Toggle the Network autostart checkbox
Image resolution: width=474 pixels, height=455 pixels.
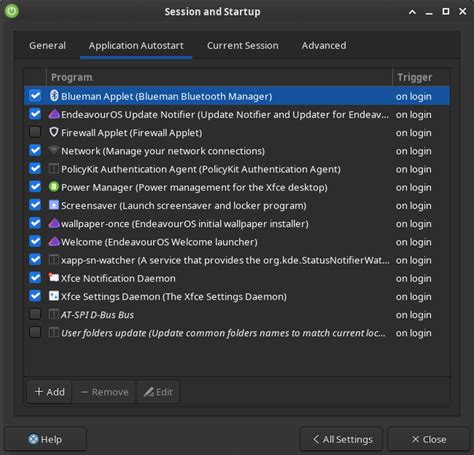(x=35, y=150)
